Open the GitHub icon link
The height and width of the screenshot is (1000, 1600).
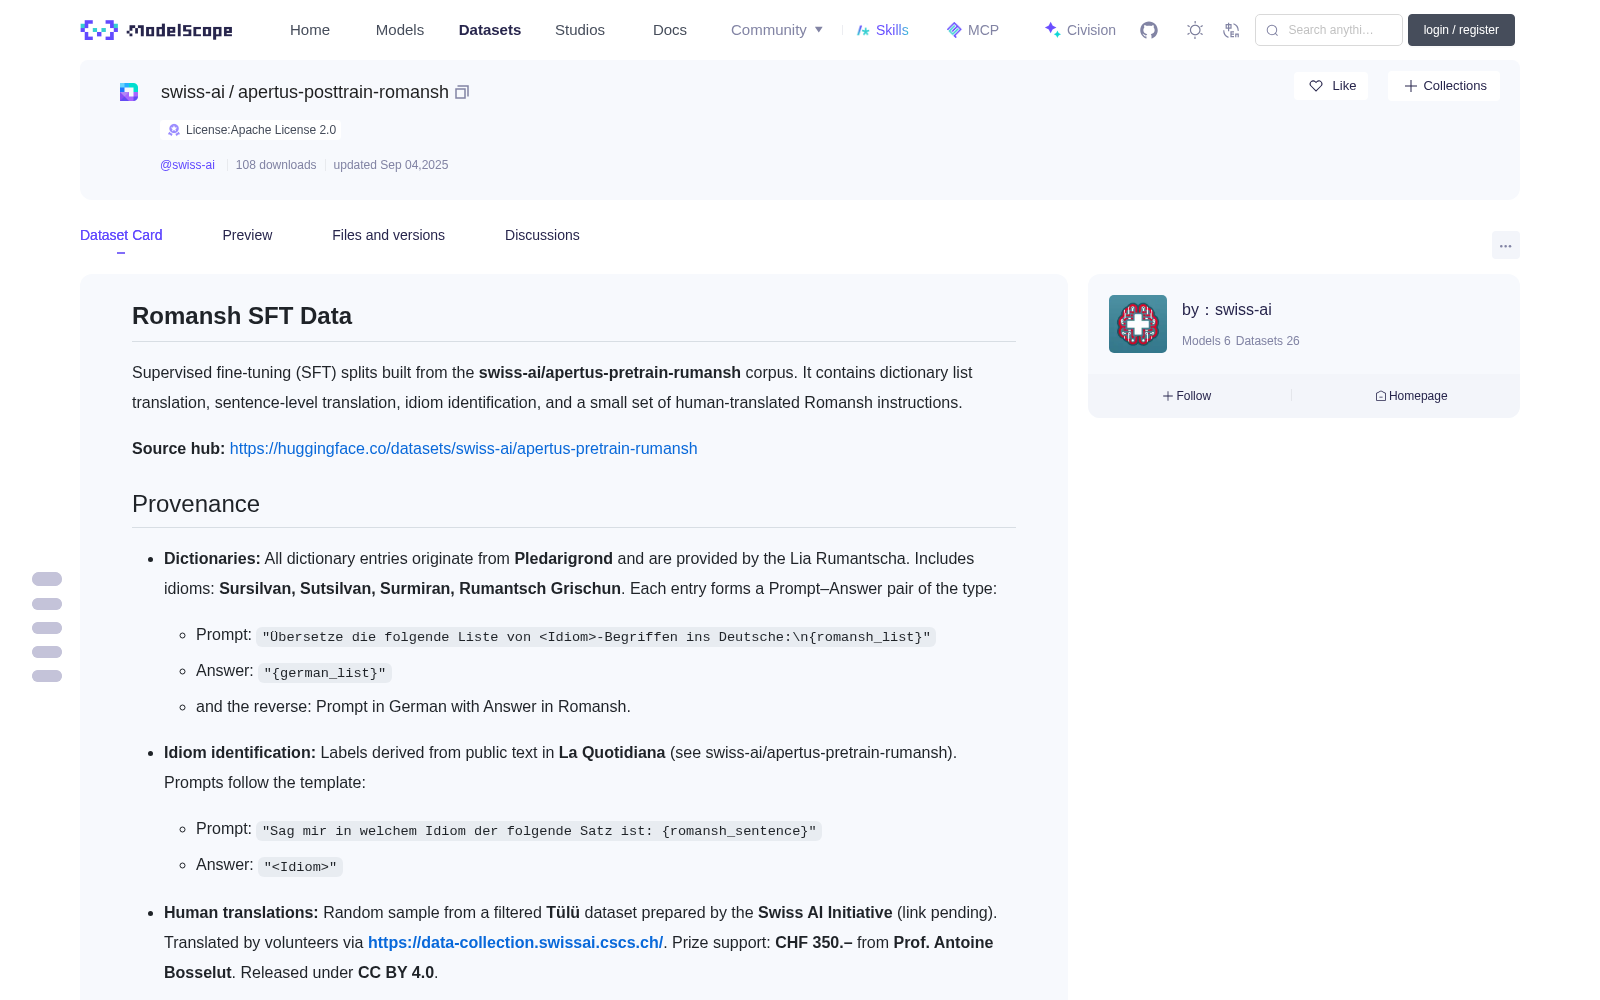(1149, 30)
